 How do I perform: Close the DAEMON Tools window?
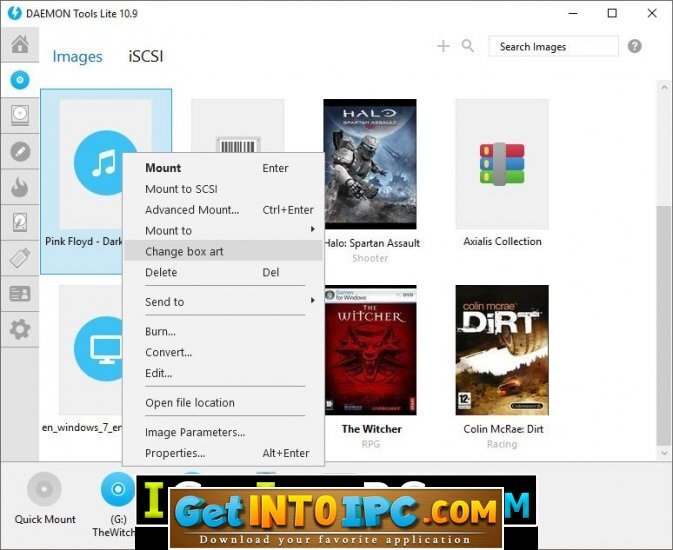point(652,13)
